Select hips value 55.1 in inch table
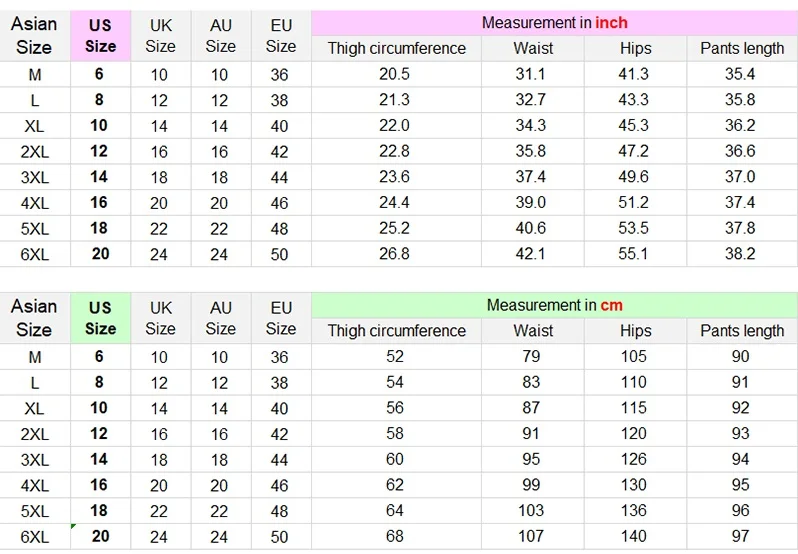 click(634, 254)
